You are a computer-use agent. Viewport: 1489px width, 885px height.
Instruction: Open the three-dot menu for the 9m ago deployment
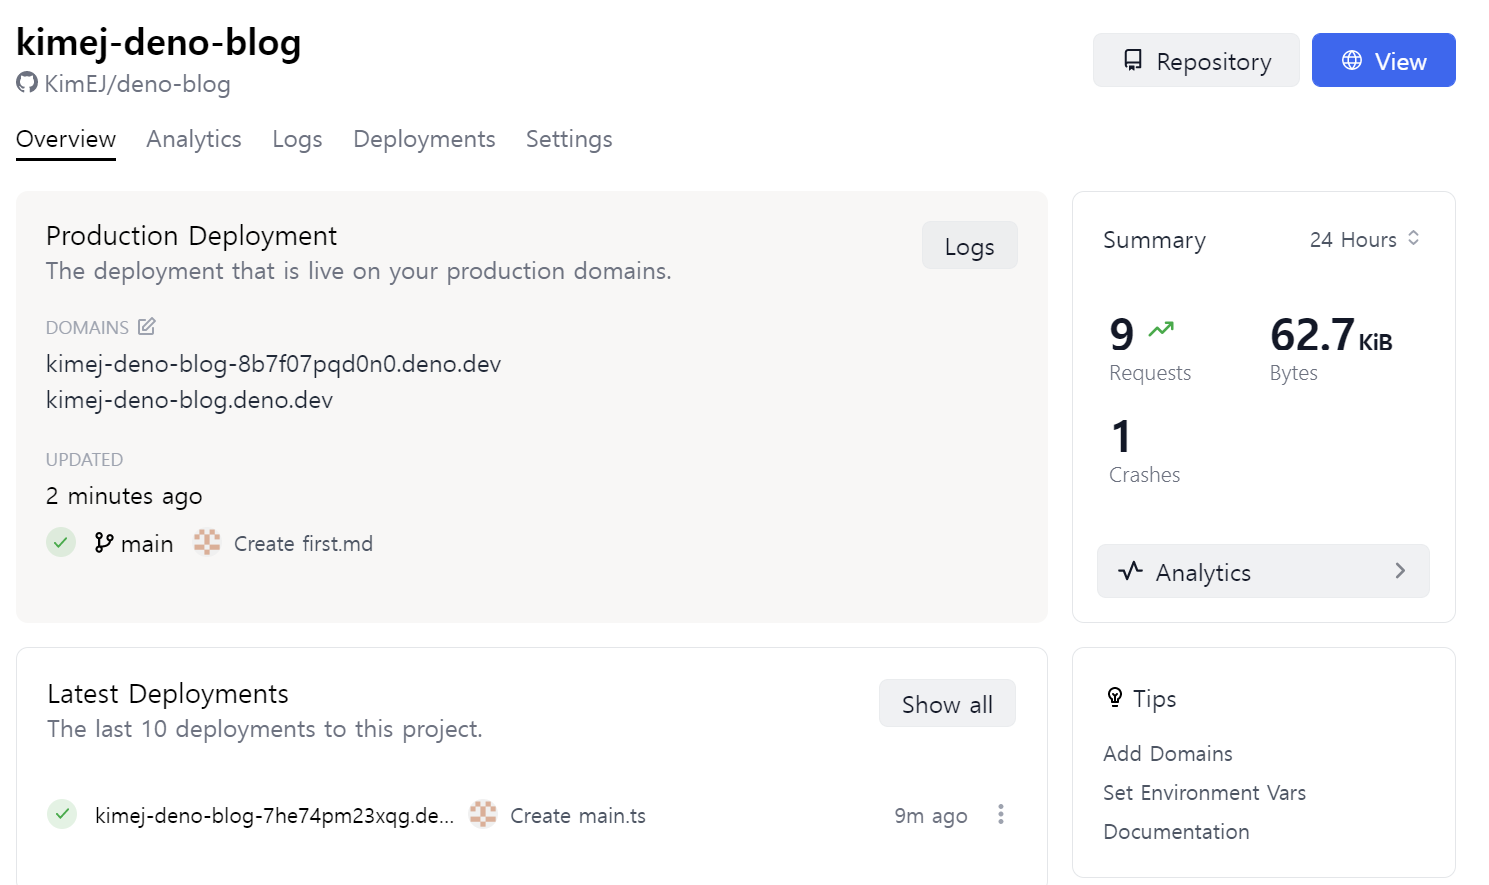tap(1000, 815)
